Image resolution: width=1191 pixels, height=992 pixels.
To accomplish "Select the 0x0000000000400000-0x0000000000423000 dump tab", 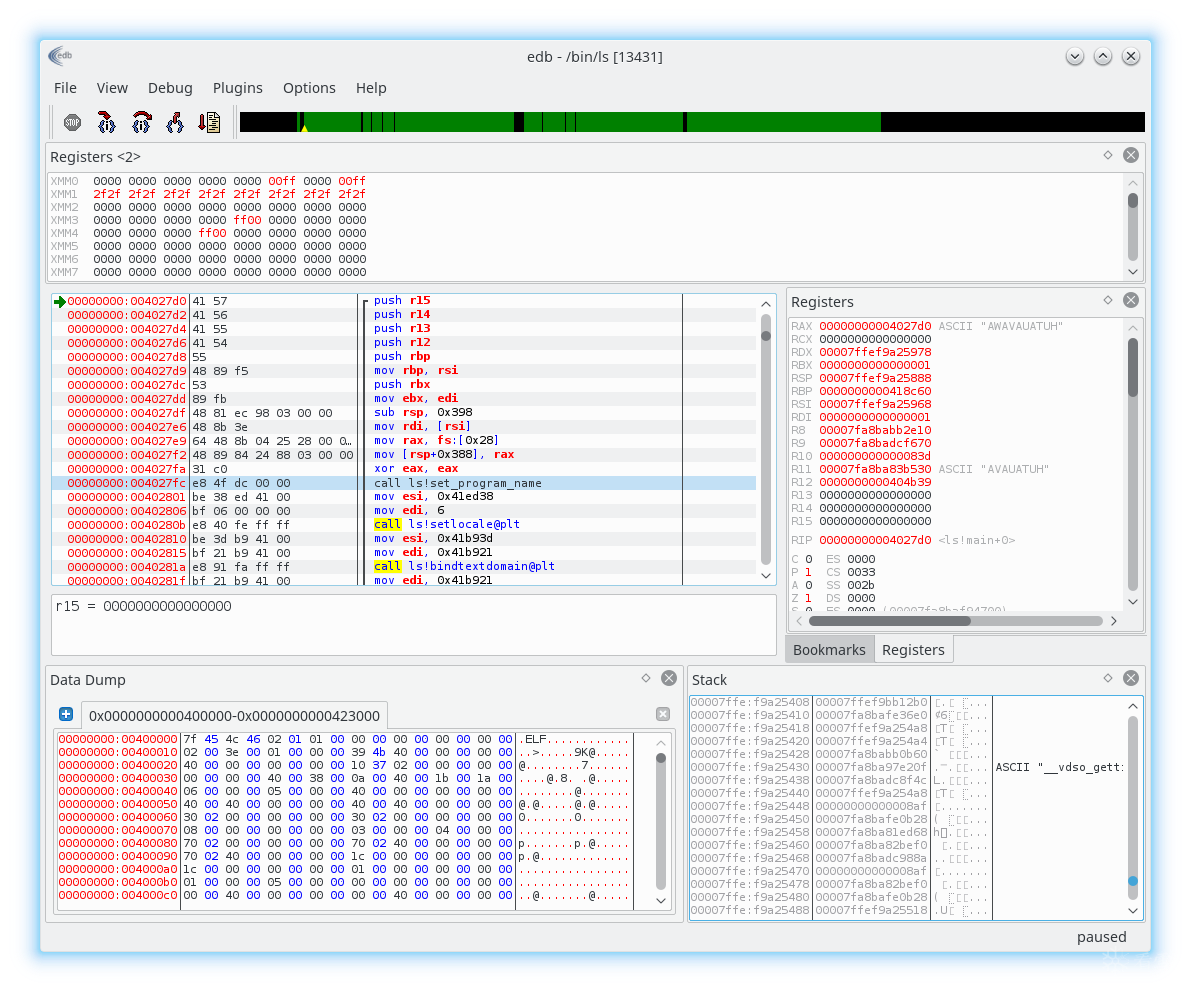I will click(x=234, y=716).
